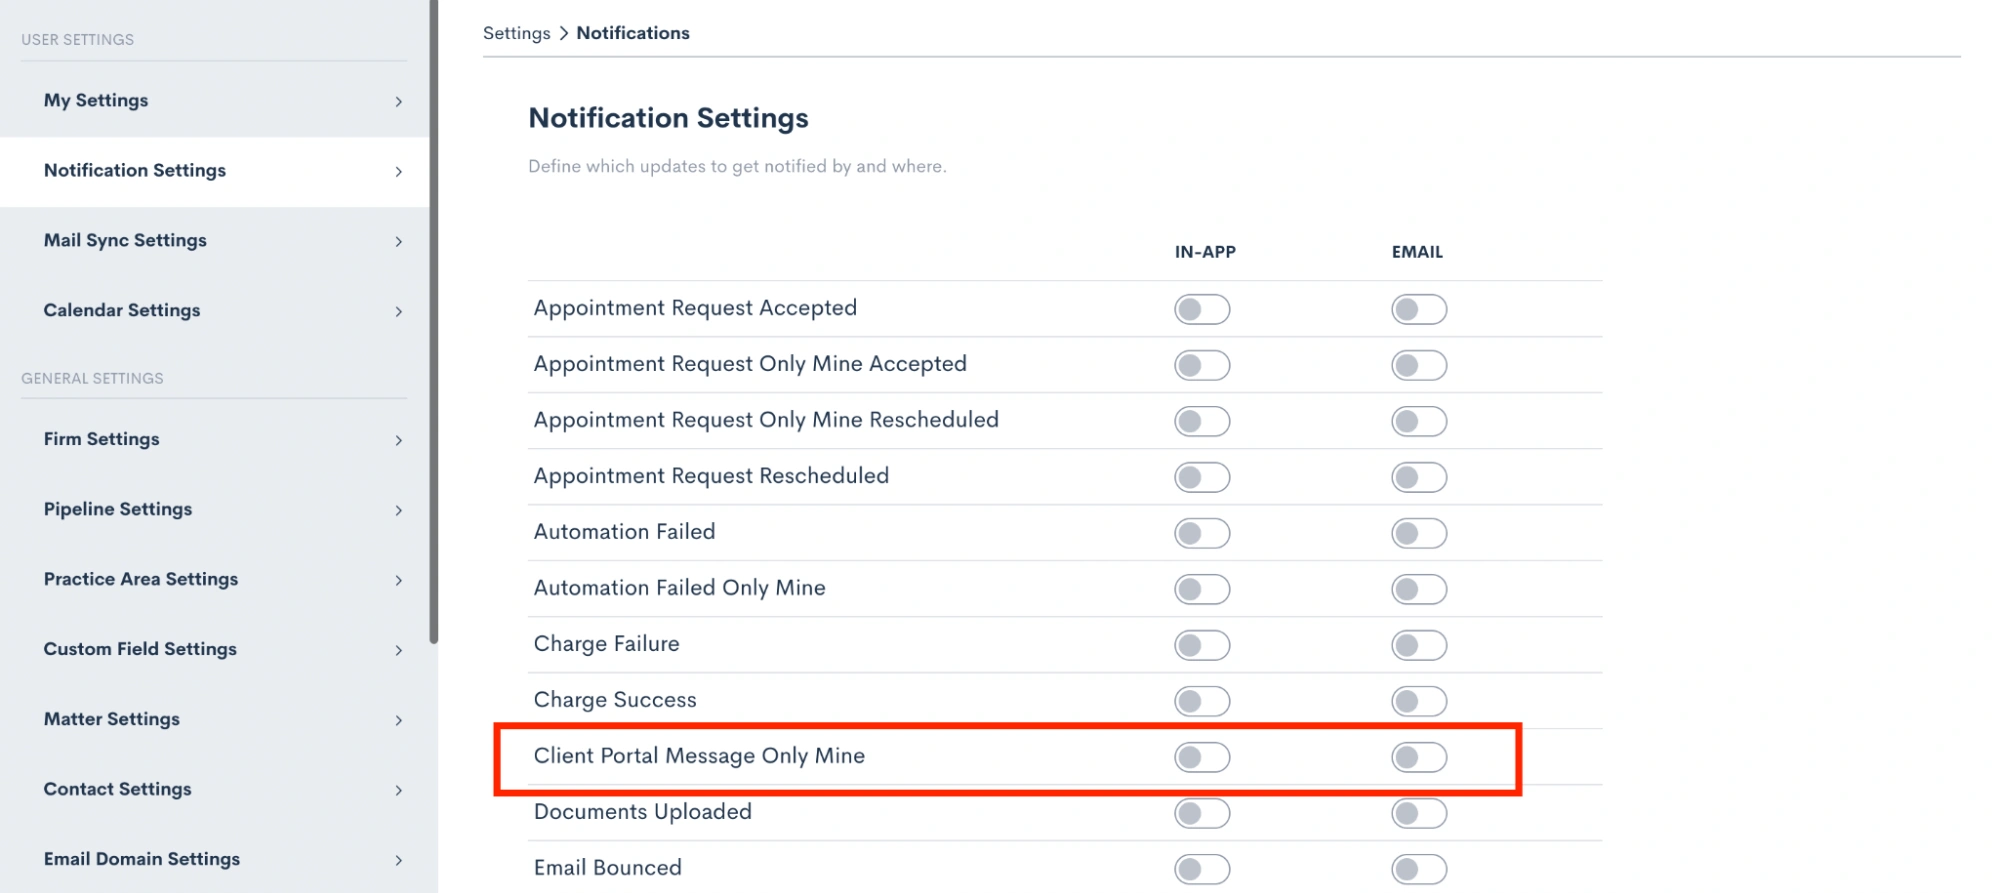1999x894 pixels.
Task: Switch on in-app Documents Uploaded toggle
Action: 1202,813
